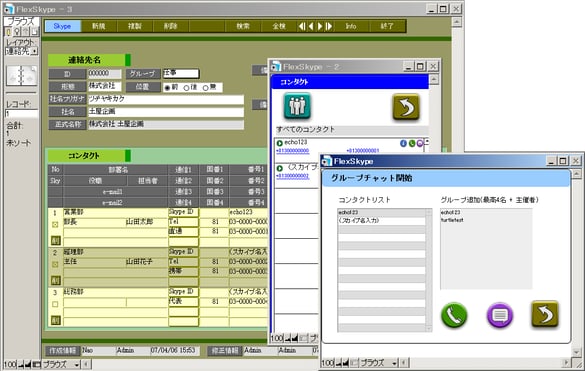Click 削除 in the top toolbar
The image size is (585, 371).
click(171, 26)
